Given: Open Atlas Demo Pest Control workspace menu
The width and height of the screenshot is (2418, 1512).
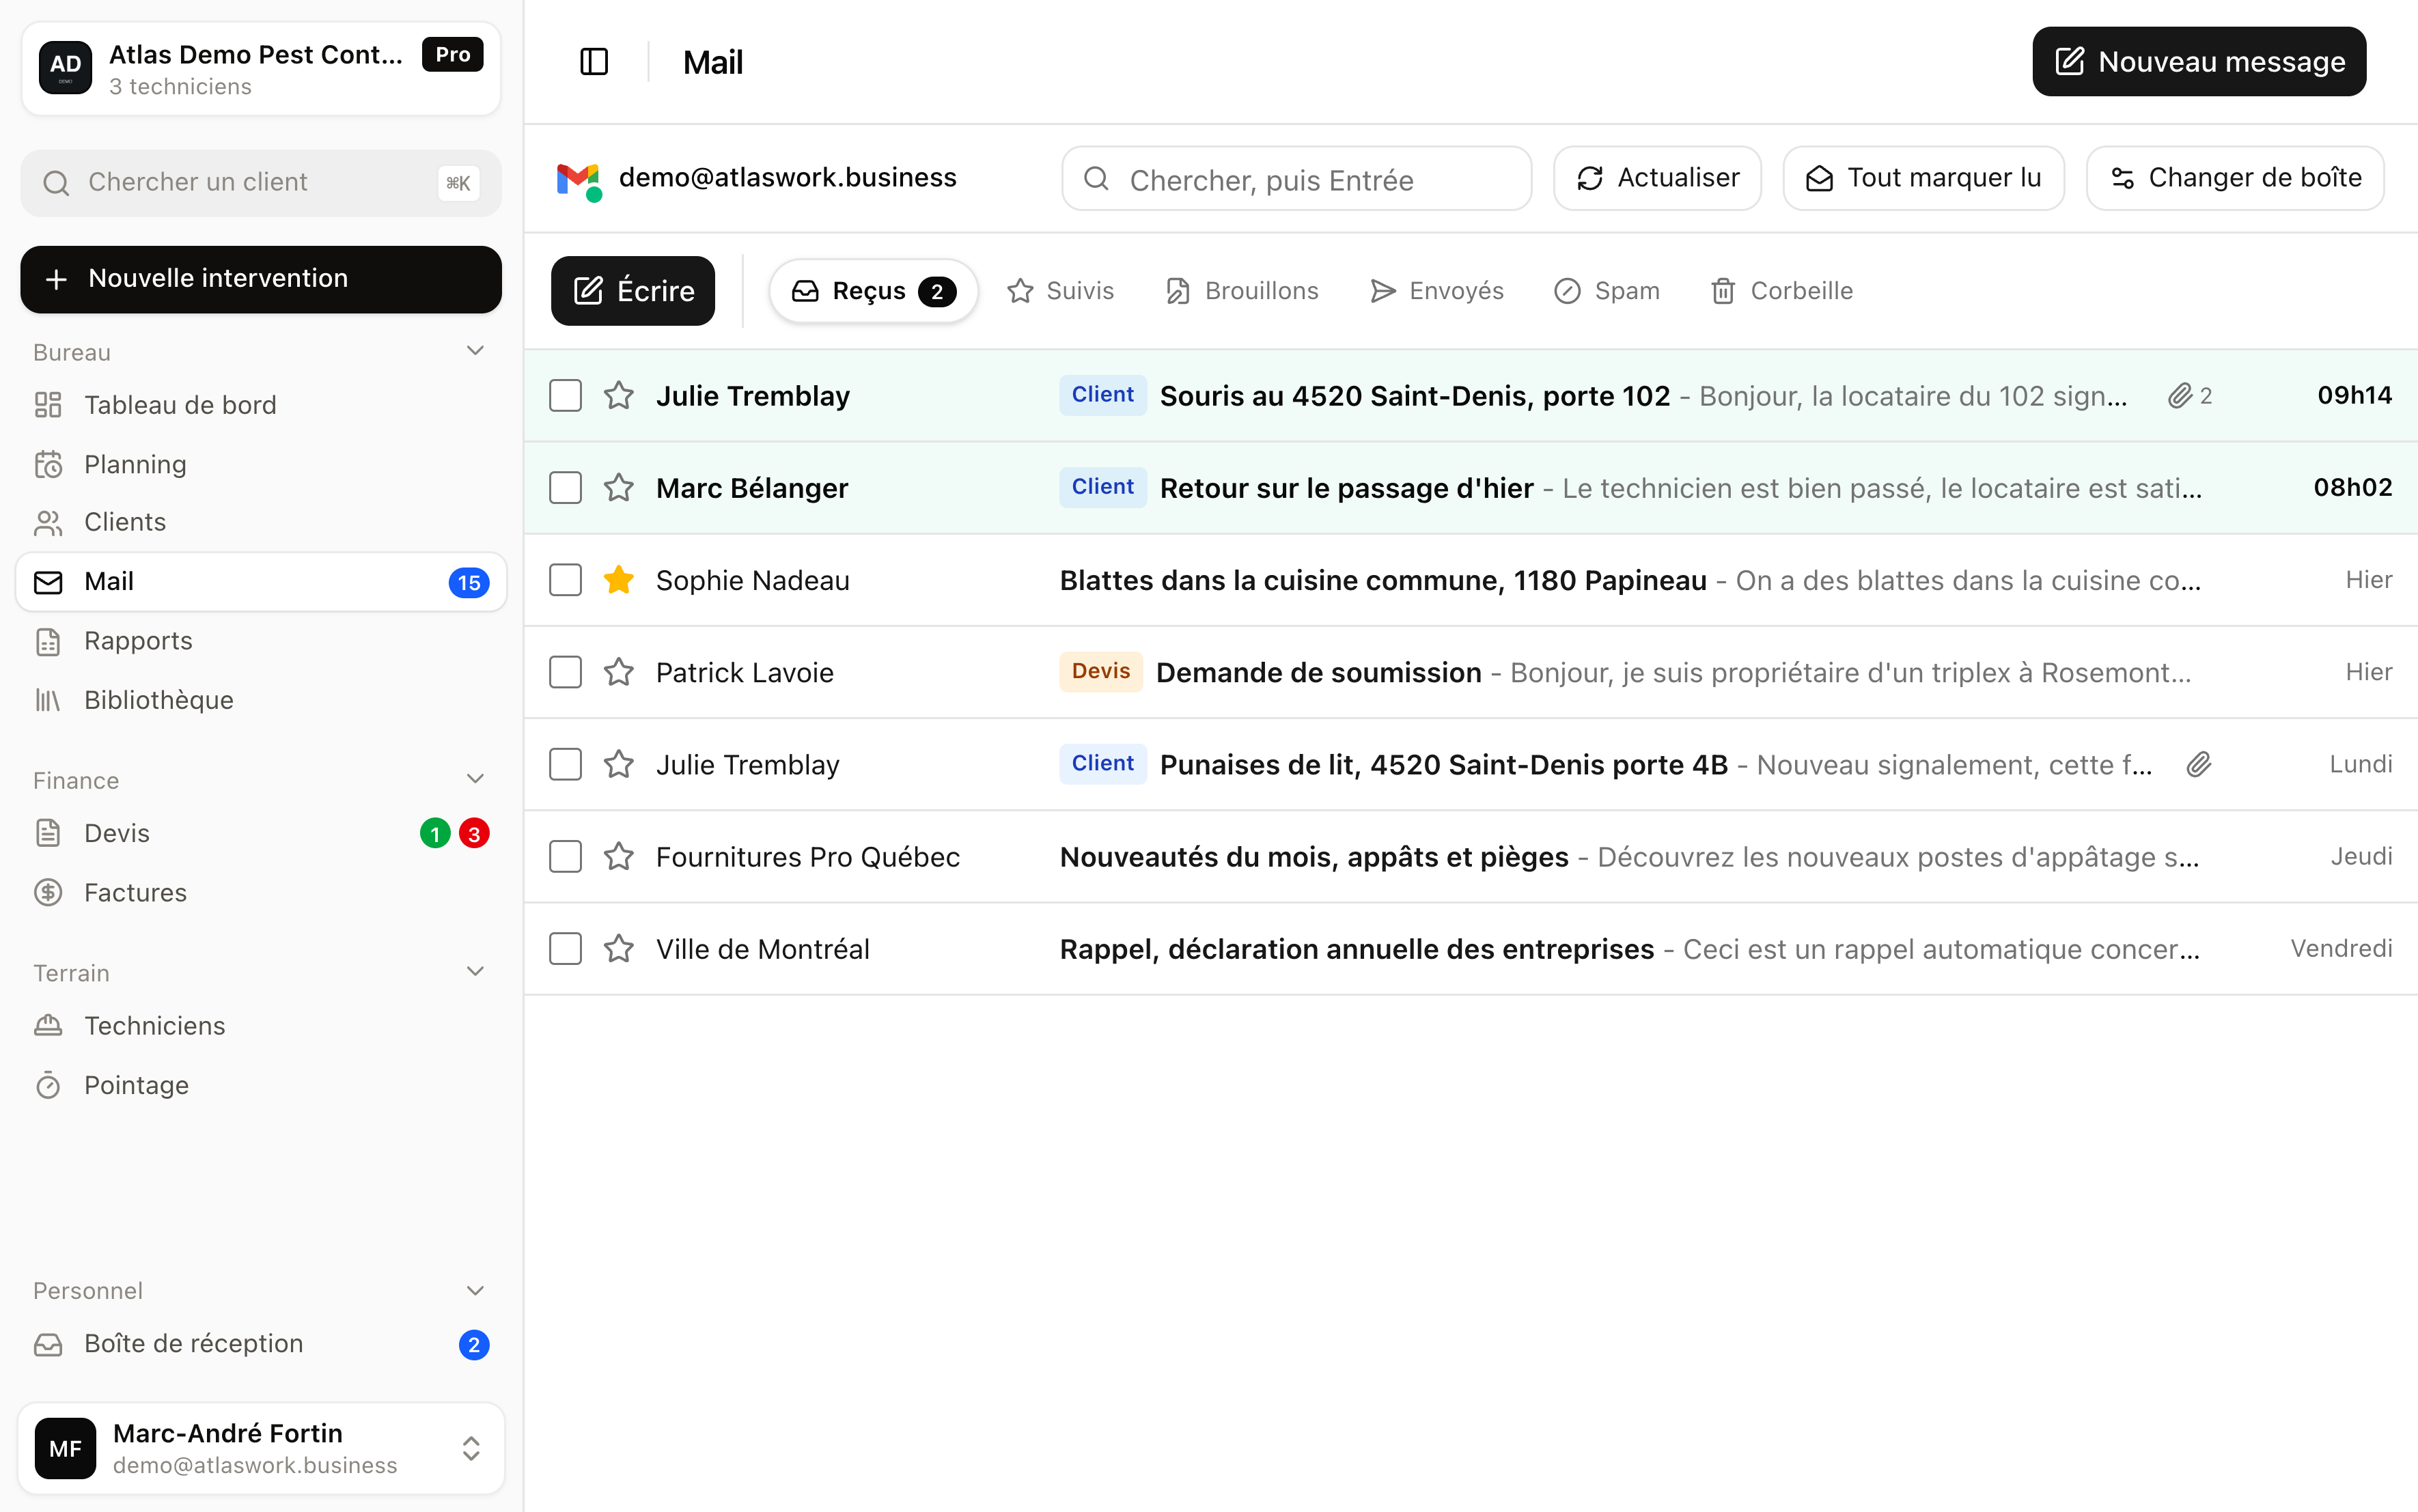Looking at the screenshot, I should 261,69.
